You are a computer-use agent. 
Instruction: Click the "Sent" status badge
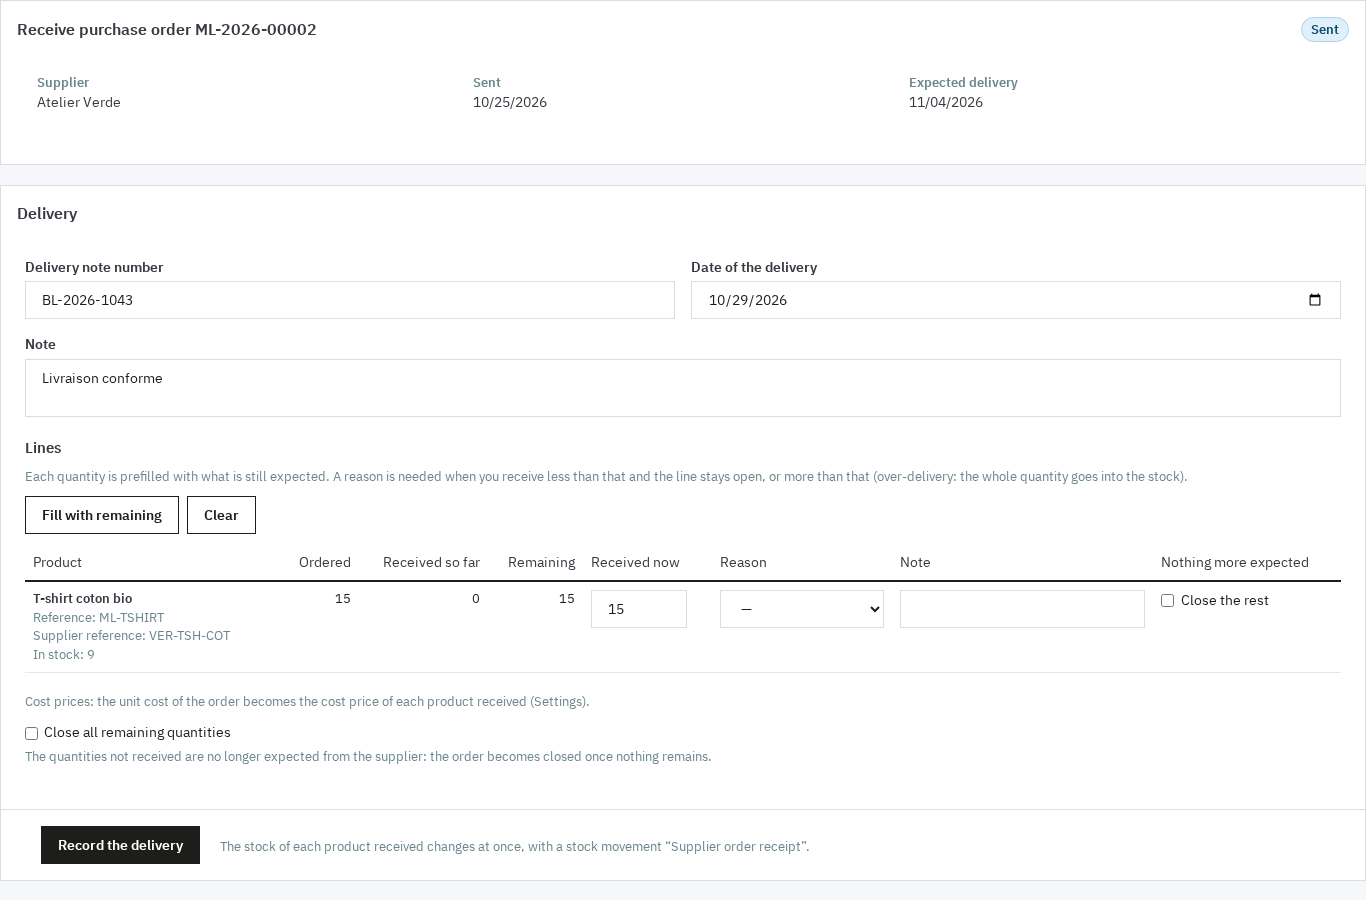1324,30
